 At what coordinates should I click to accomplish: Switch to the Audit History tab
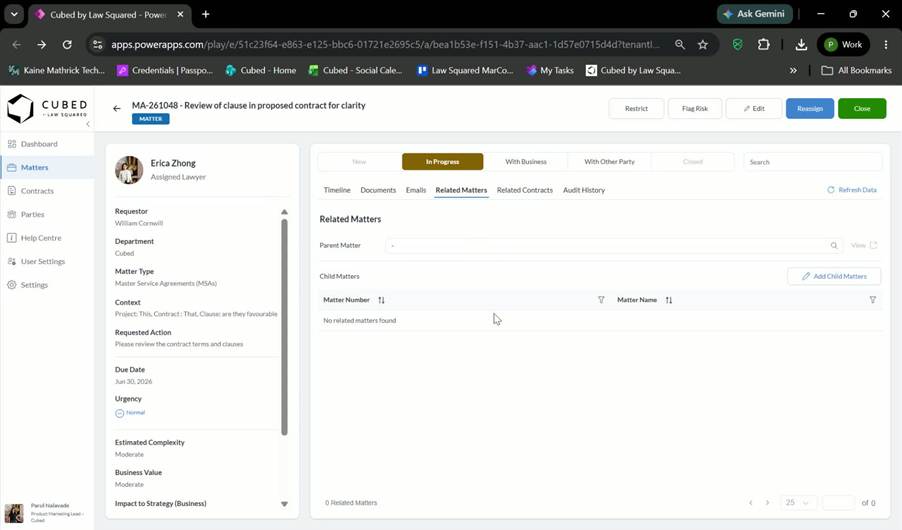point(584,190)
